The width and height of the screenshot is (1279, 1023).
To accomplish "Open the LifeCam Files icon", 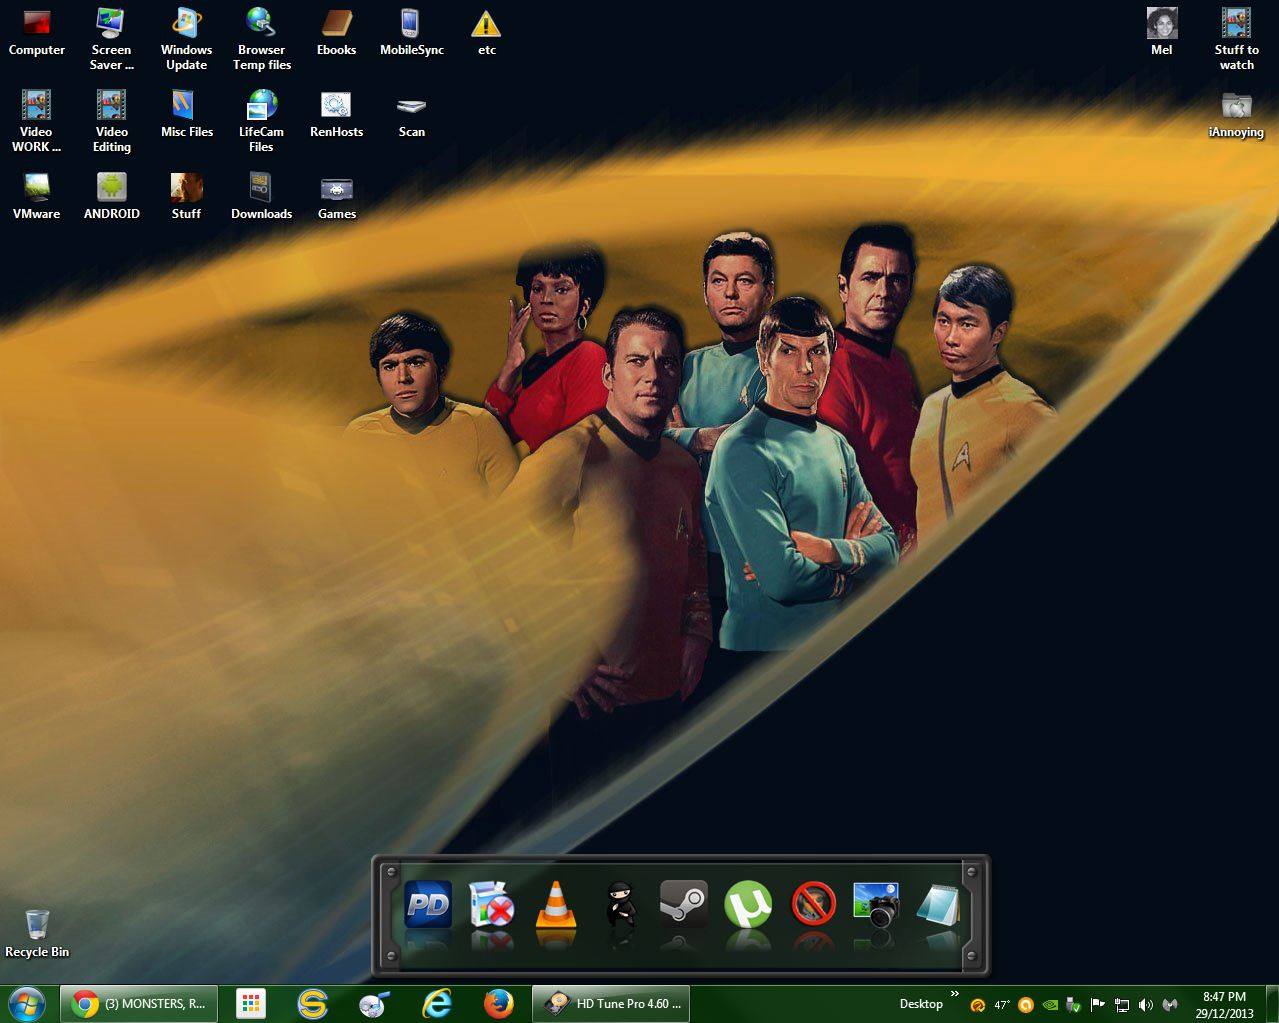I will pyautogui.click(x=262, y=121).
